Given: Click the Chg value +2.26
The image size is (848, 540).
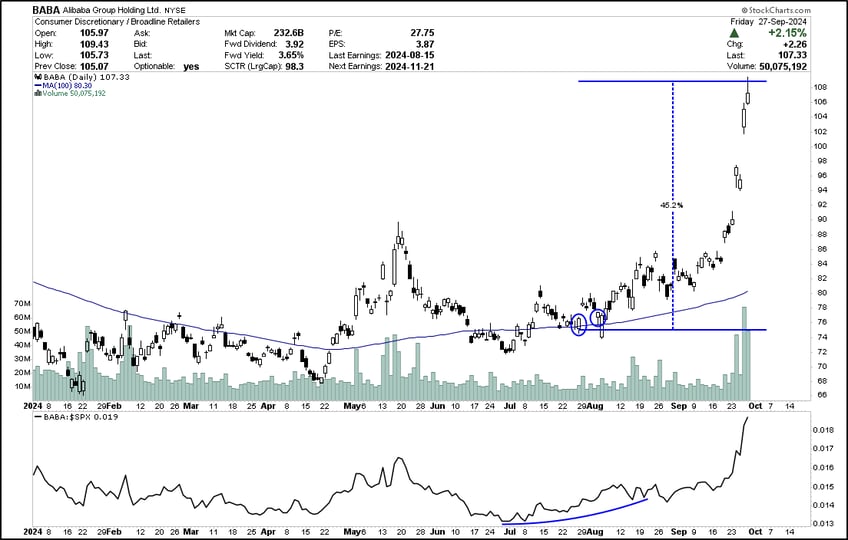Looking at the screenshot, I should click(794, 44).
